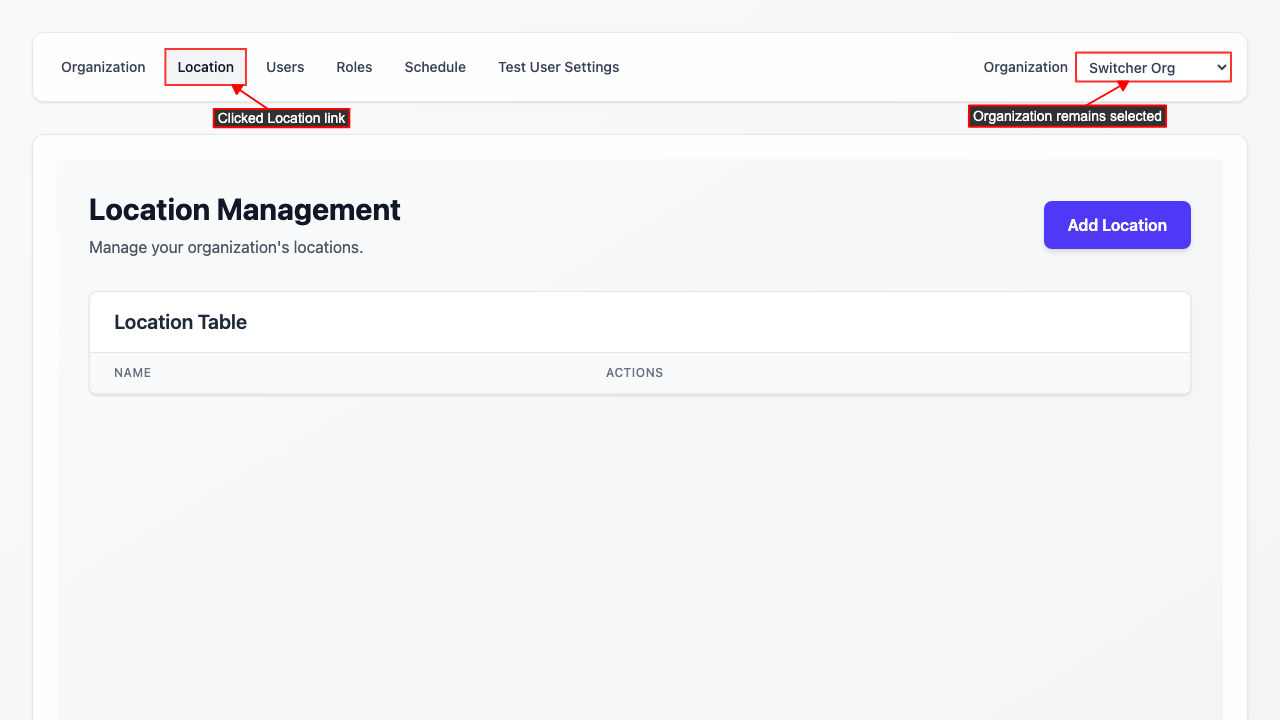Viewport: 1280px width, 720px height.
Task: Click the dropdown chevron next to Switcher Org
Action: [1220, 67]
